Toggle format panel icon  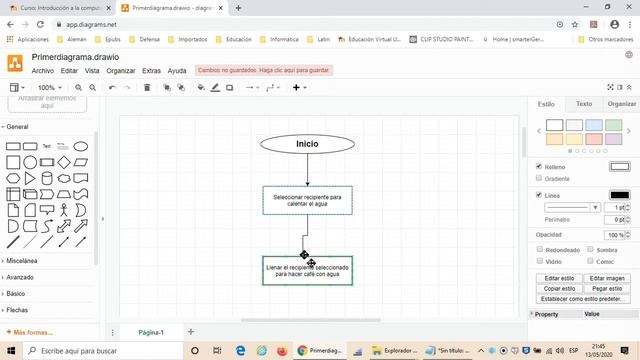tap(620, 87)
